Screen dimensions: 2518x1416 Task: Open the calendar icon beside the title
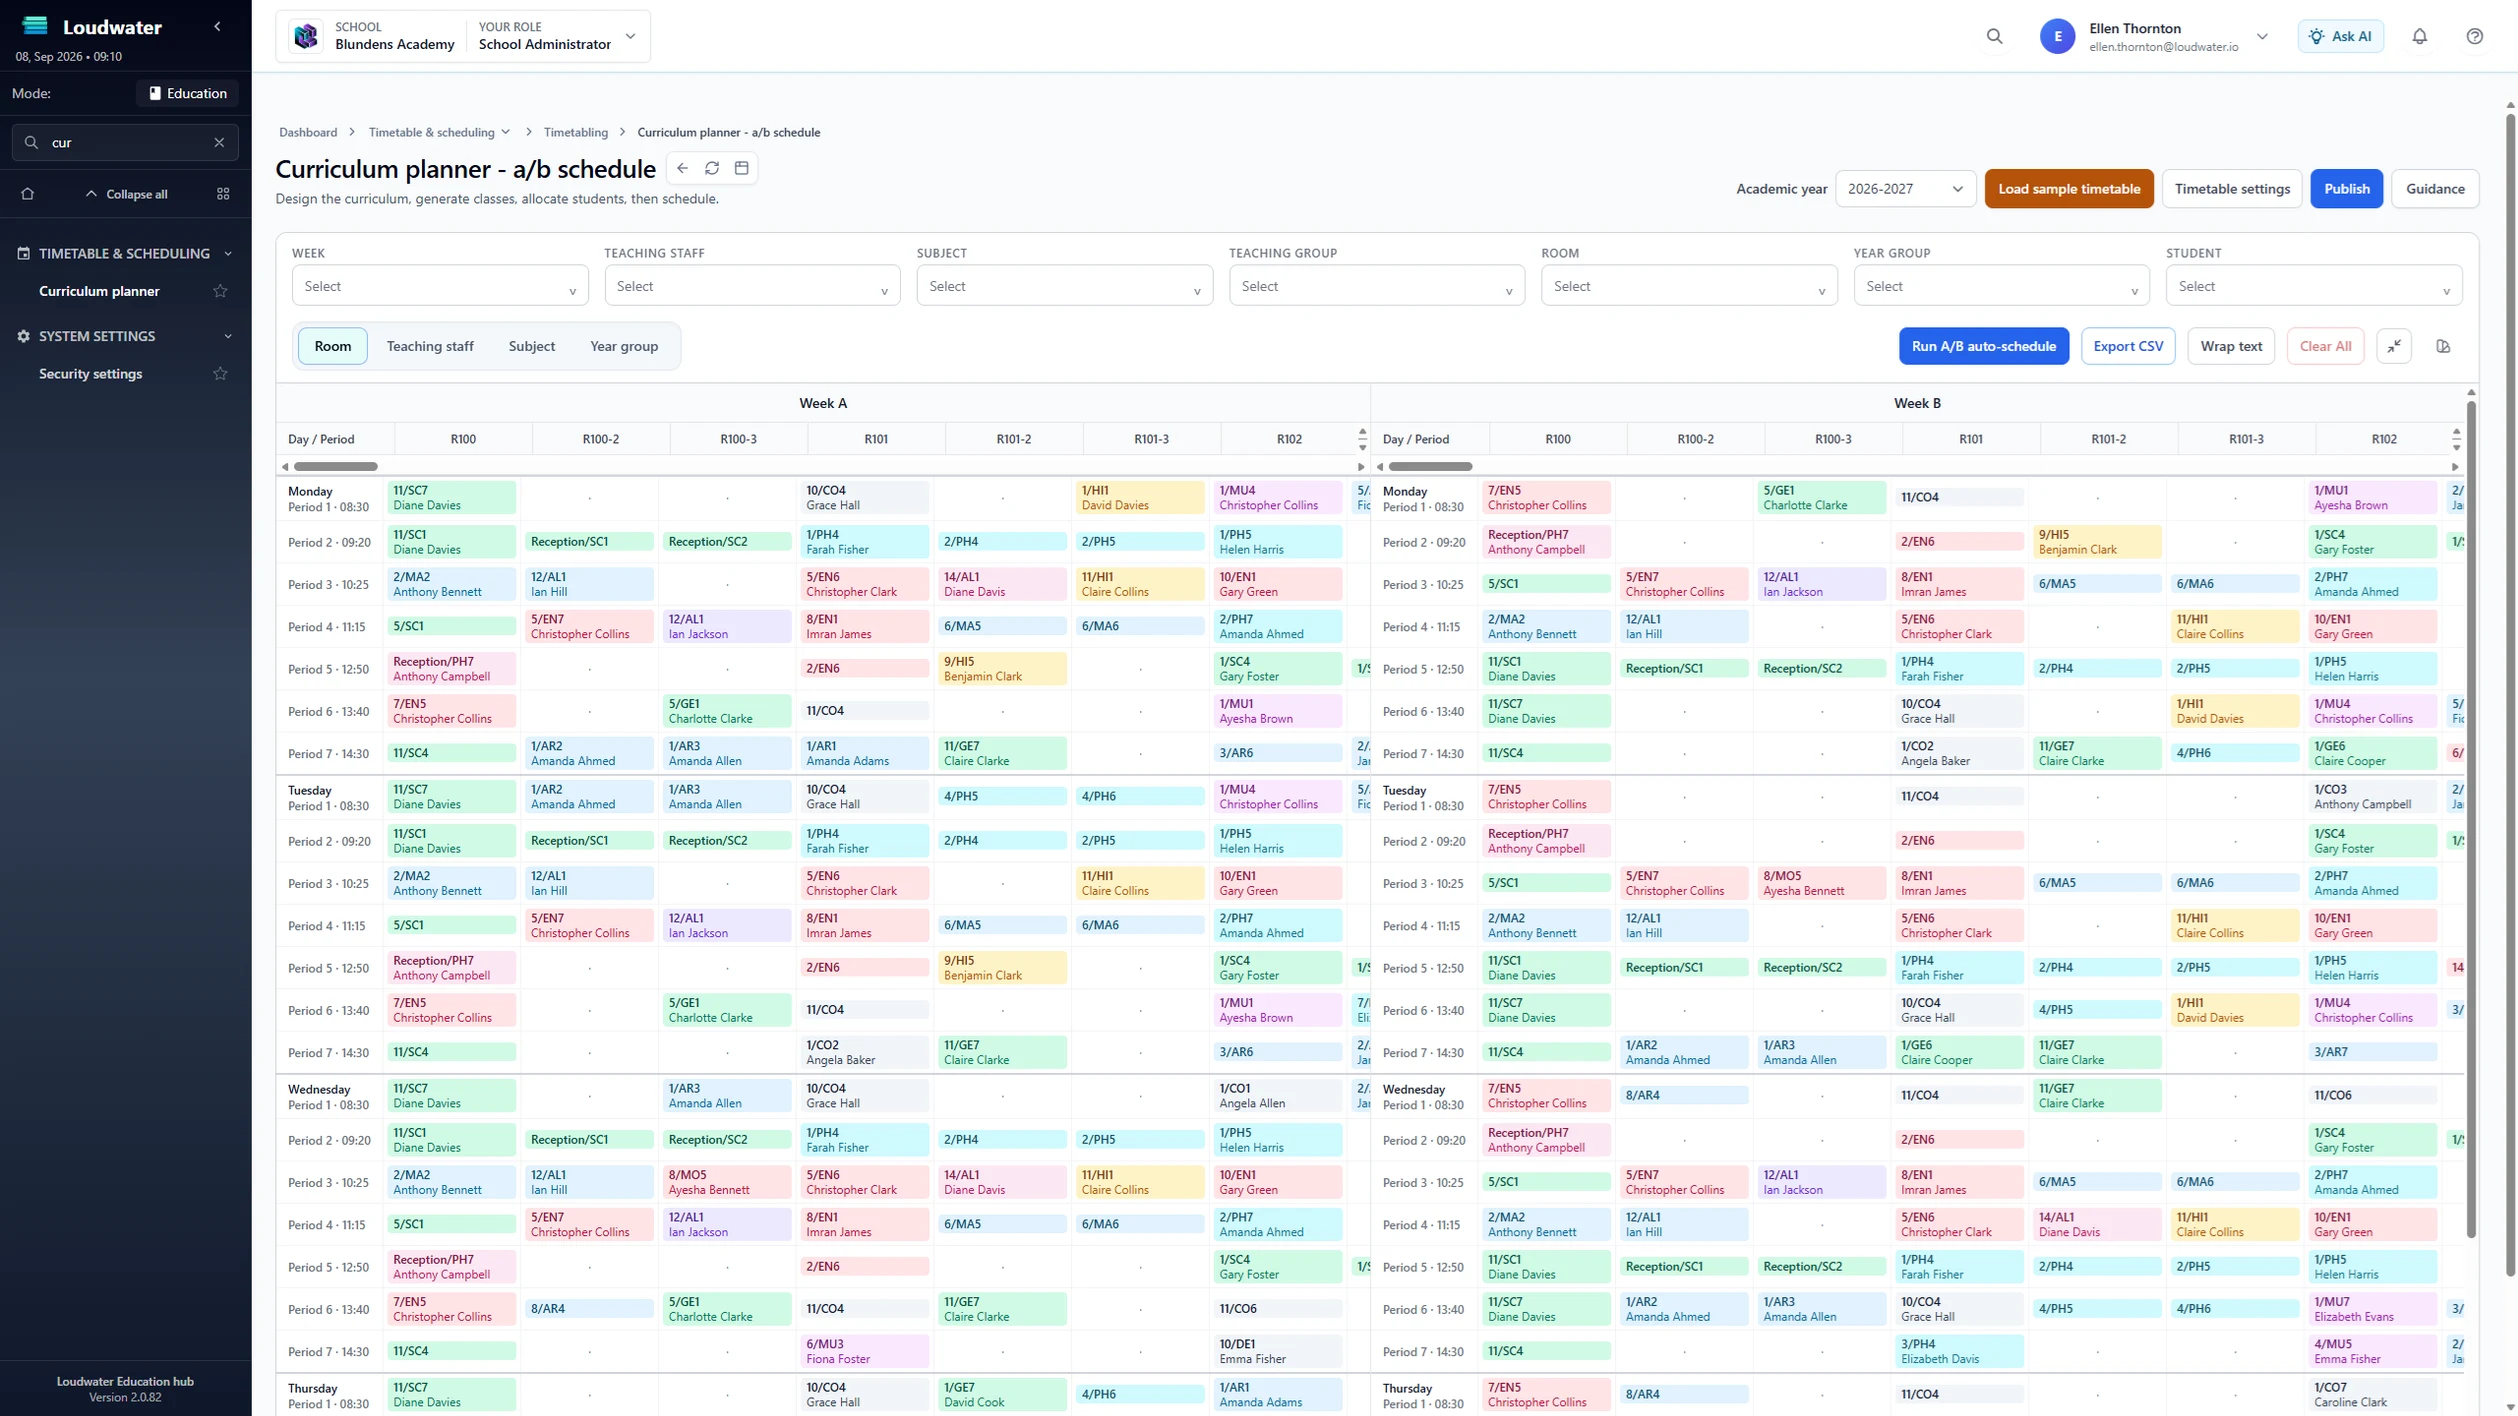[742, 168]
